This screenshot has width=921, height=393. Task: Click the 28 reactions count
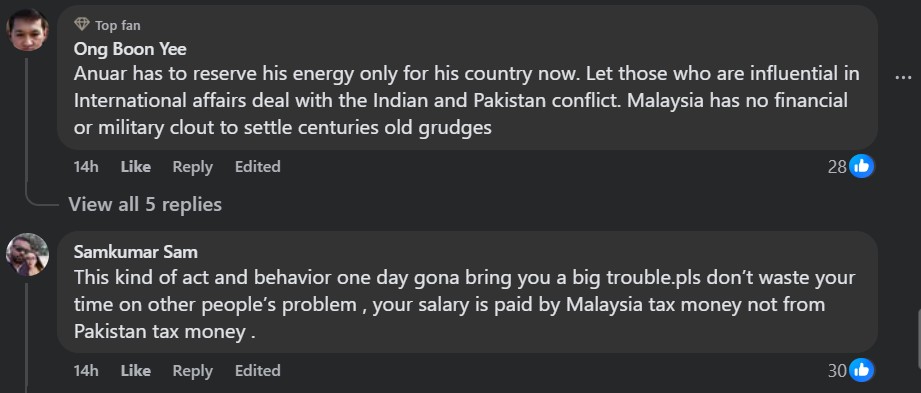pos(837,167)
